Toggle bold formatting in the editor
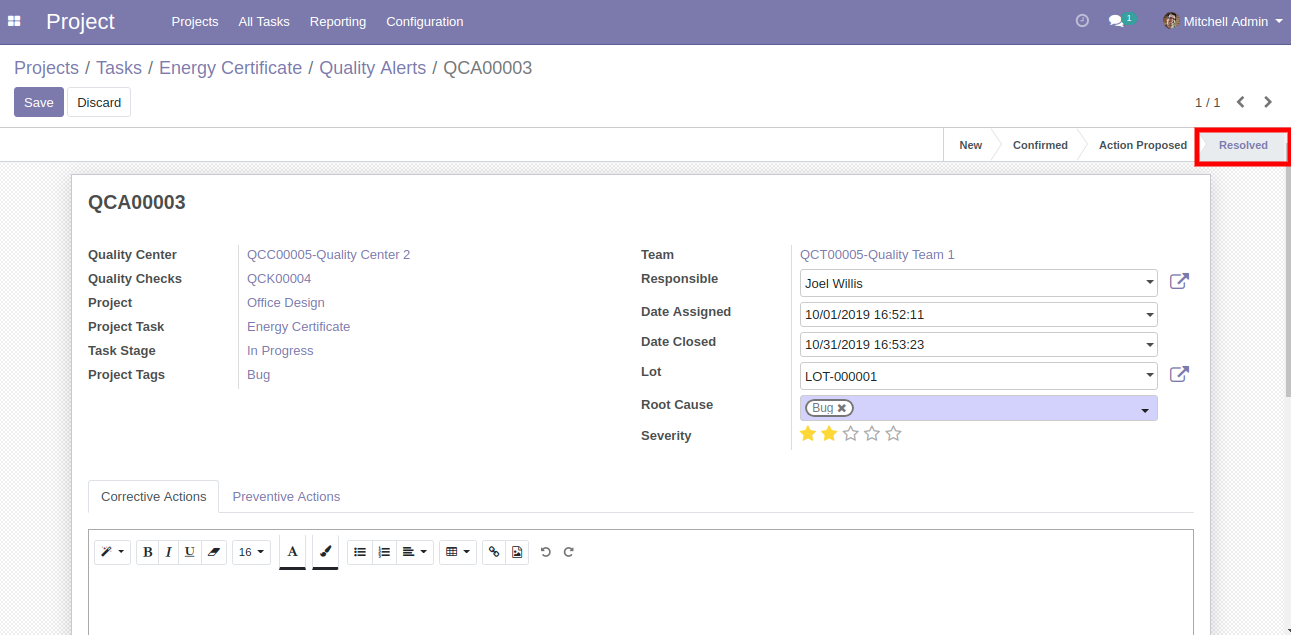1291x635 pixels. 148,552
